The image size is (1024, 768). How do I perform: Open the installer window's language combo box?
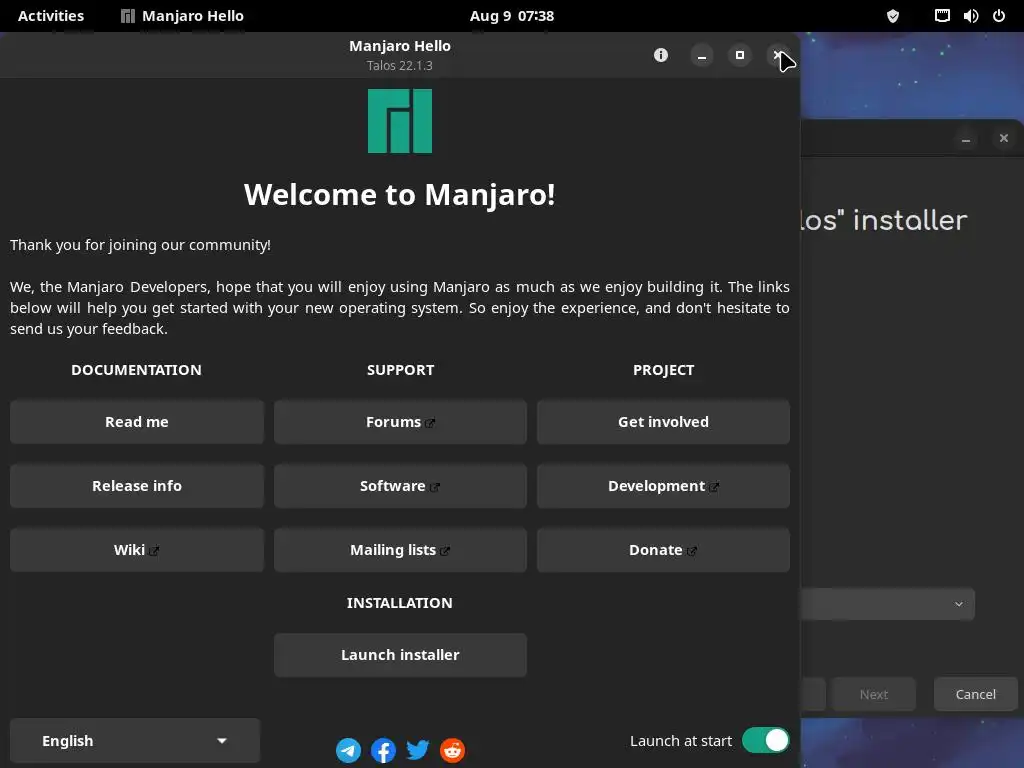(x=888, y=604)
